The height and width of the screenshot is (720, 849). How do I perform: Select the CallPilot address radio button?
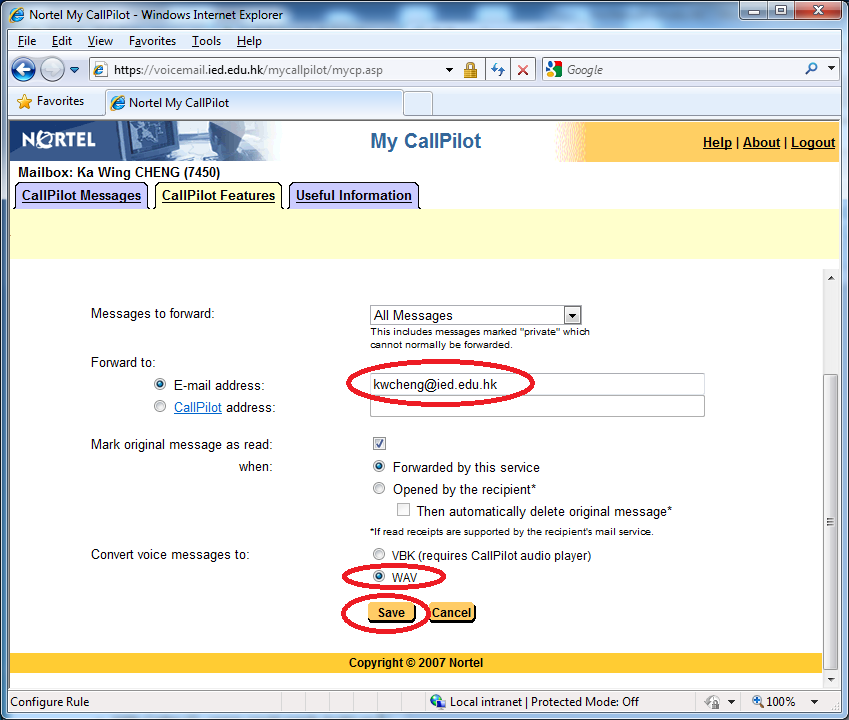tap(160, 407)
